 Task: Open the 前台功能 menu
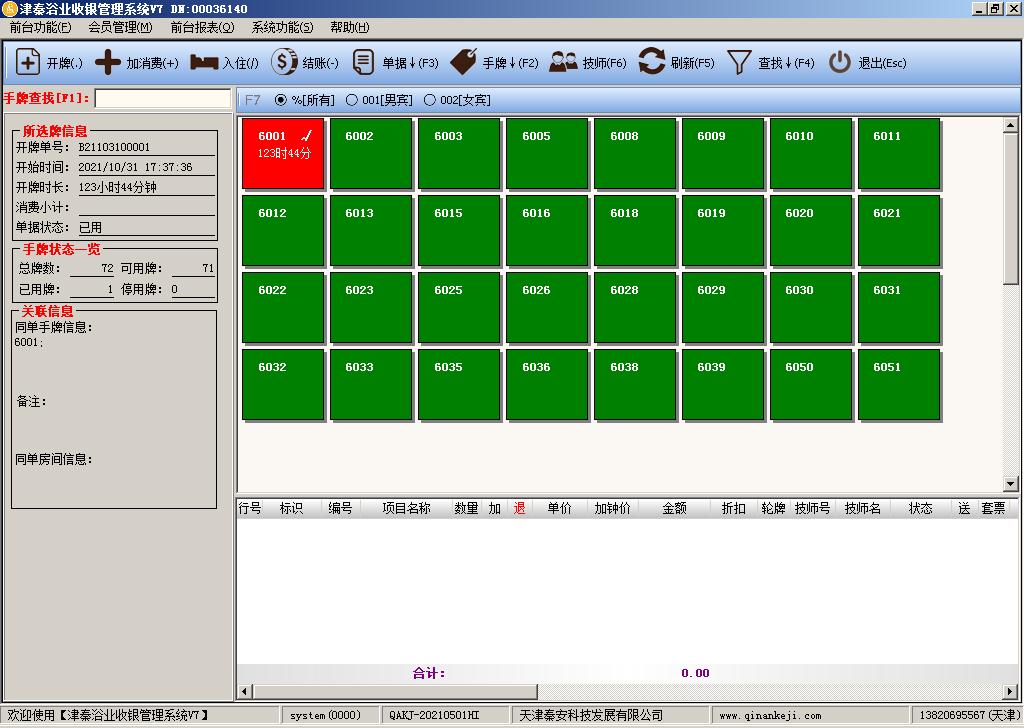[40, 27]
